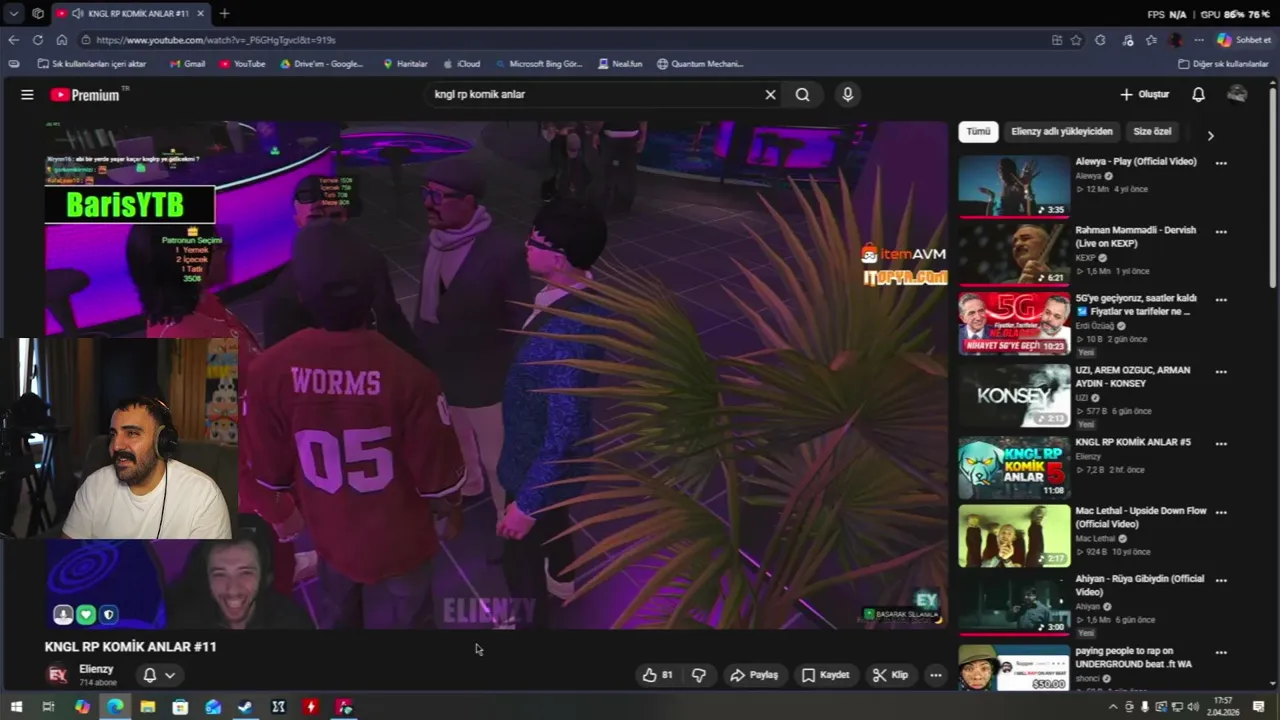
Task: Open the YouTube notifications bell in header
Action: 1198,95
